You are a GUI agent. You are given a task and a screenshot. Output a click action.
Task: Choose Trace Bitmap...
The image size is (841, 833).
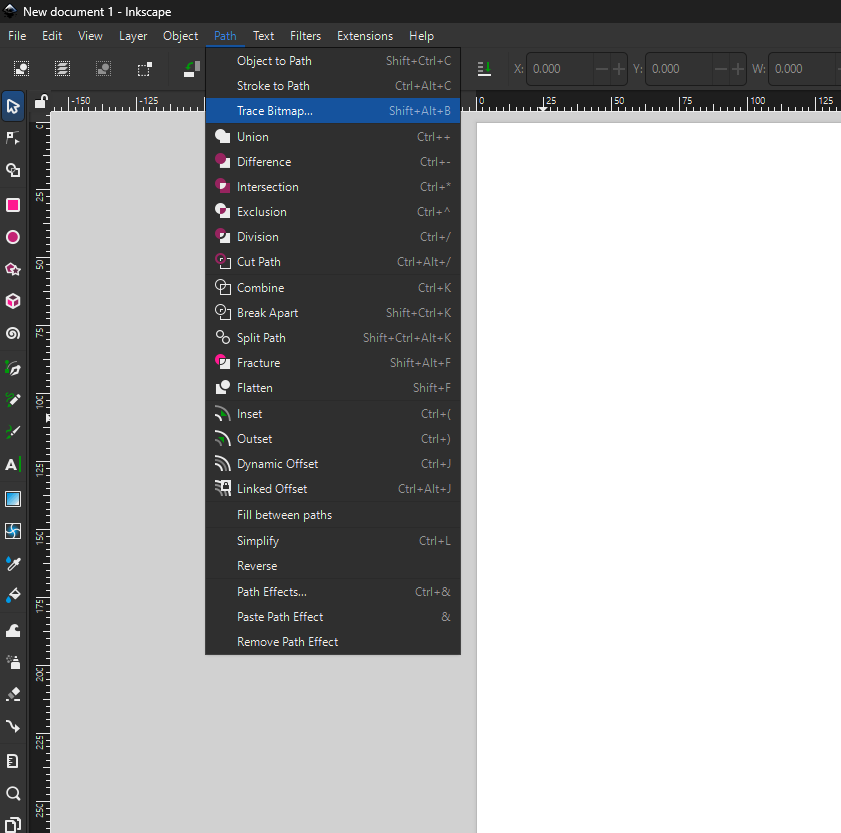tap(333, 110)
